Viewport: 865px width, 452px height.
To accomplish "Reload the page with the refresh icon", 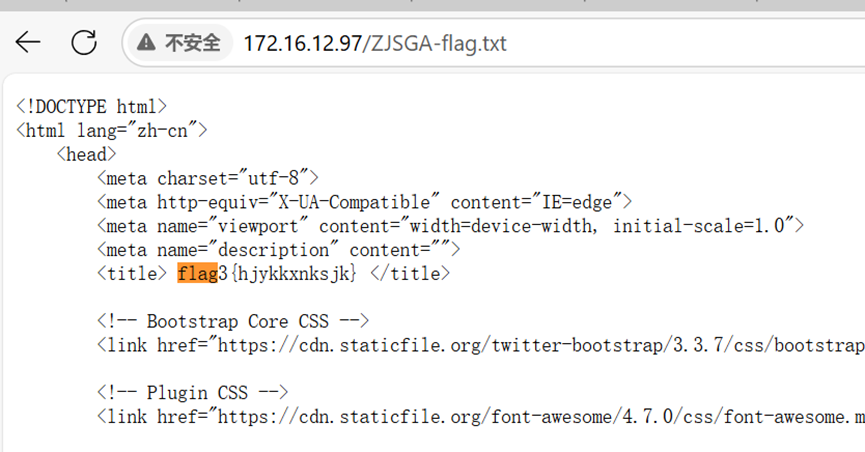I will tap(84, 42).
